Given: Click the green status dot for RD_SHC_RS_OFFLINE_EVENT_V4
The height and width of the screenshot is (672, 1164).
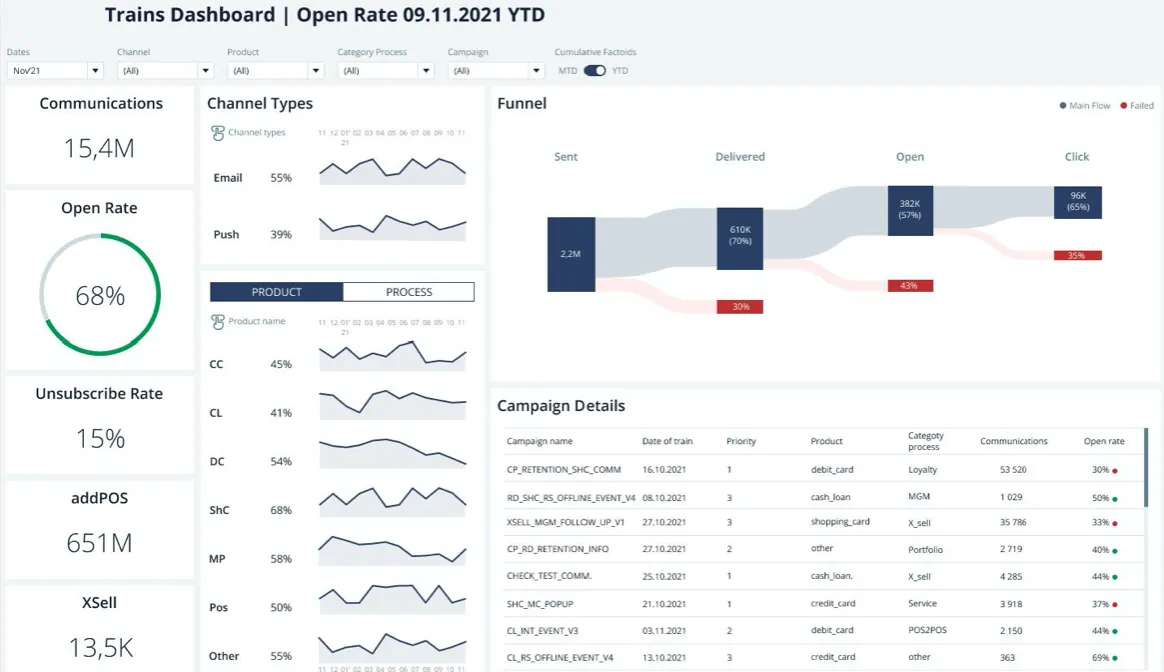Looking at the screenshot, I should click(x=1115, y=499).
